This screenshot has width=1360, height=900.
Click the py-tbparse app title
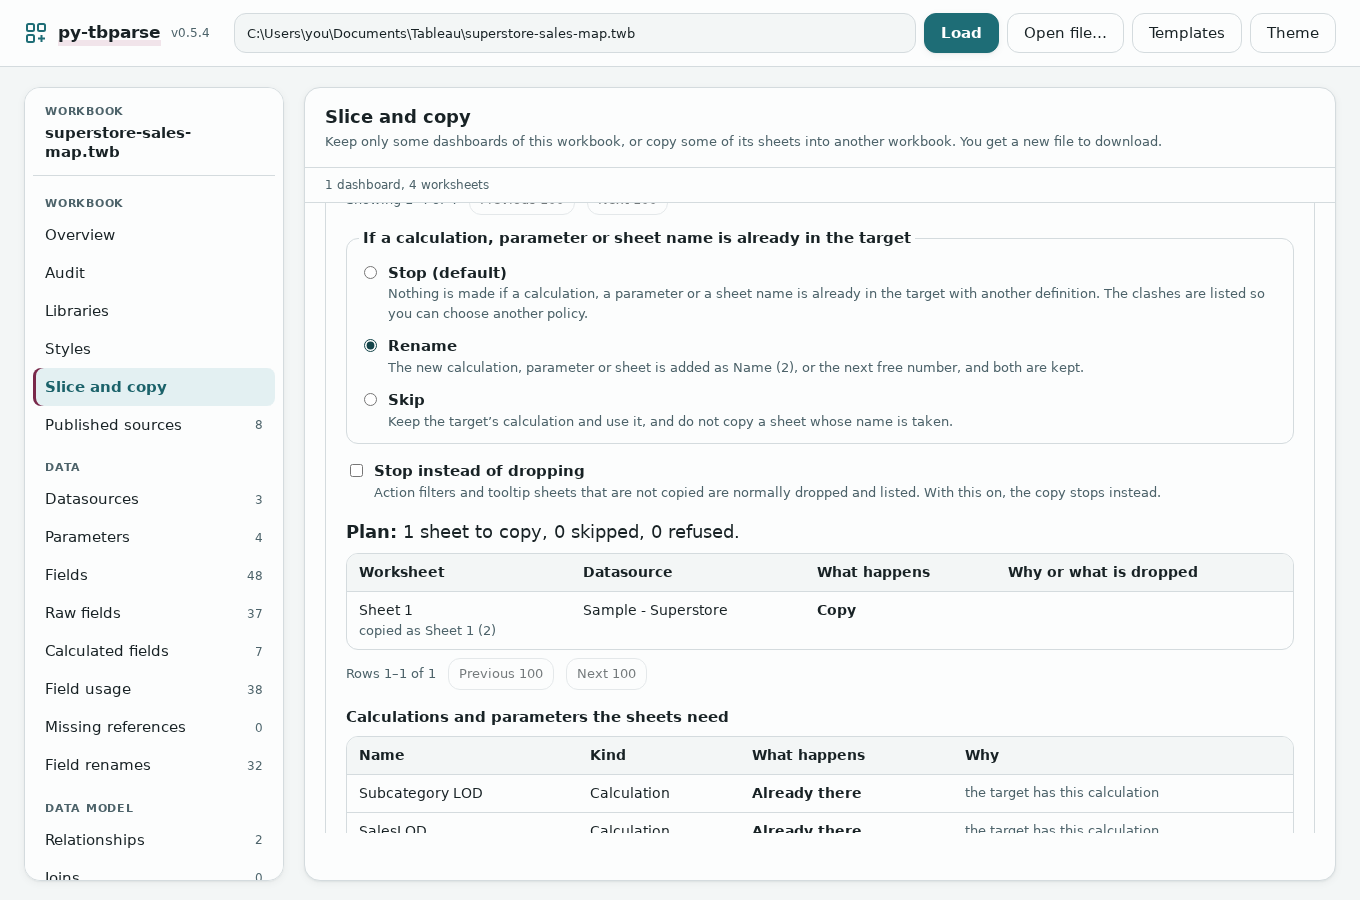click(x=109, y=32)
